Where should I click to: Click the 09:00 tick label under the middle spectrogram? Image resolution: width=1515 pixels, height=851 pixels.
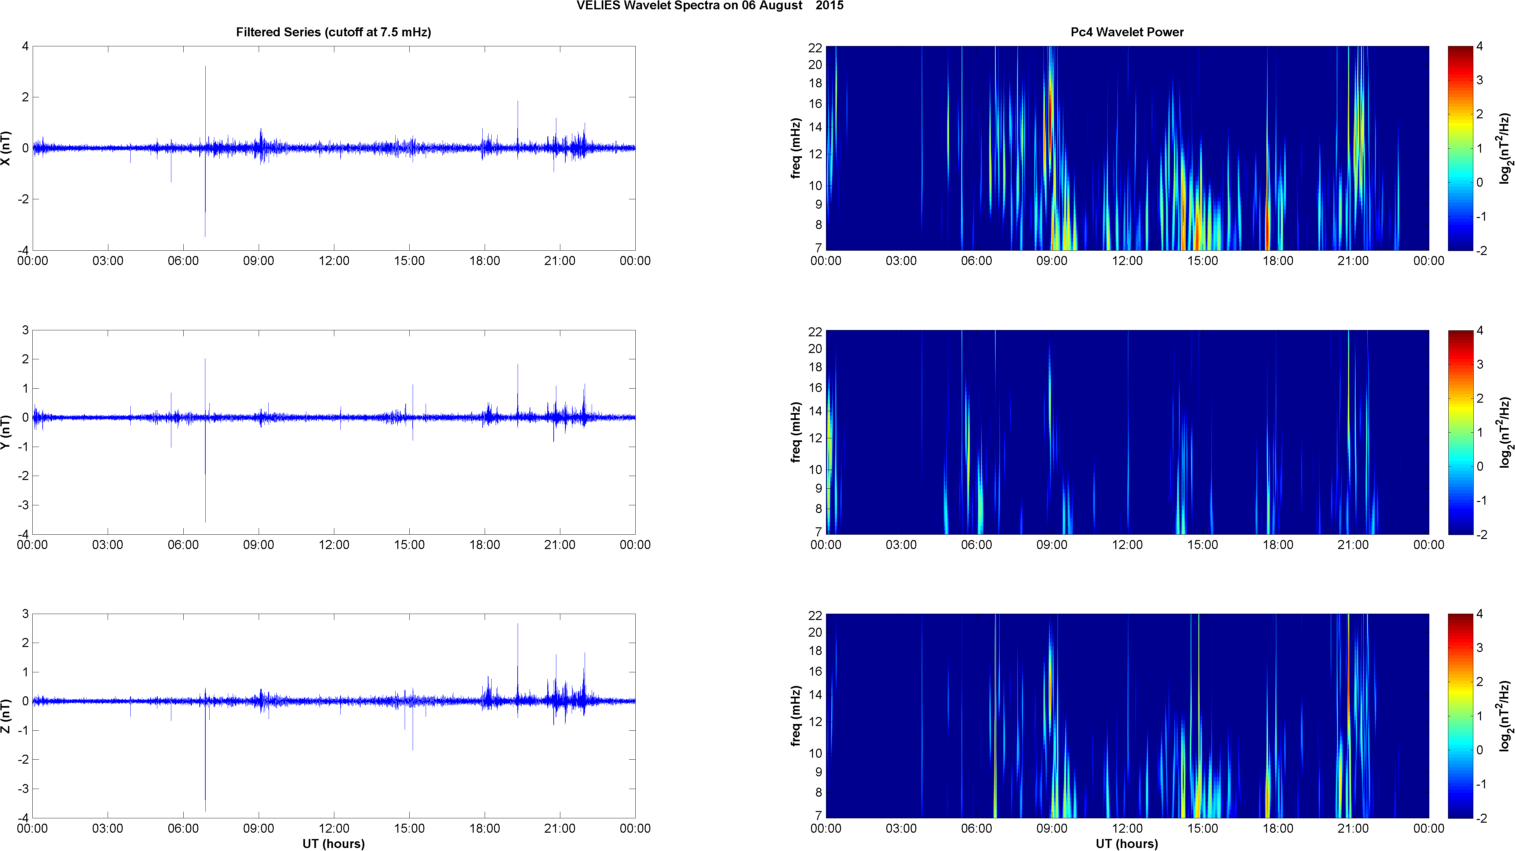1052,545
